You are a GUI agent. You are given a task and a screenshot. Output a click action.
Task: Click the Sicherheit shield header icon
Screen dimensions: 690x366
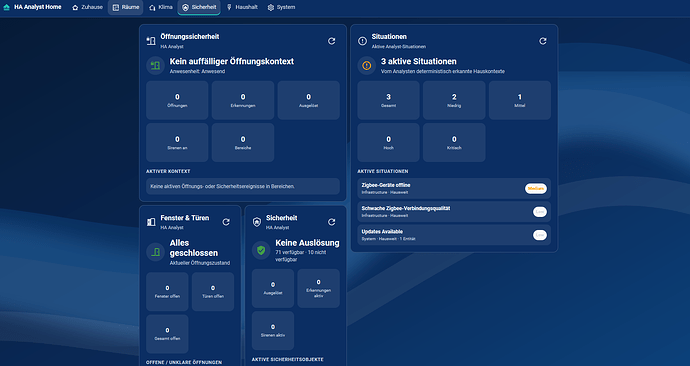(x=257, y=222)
